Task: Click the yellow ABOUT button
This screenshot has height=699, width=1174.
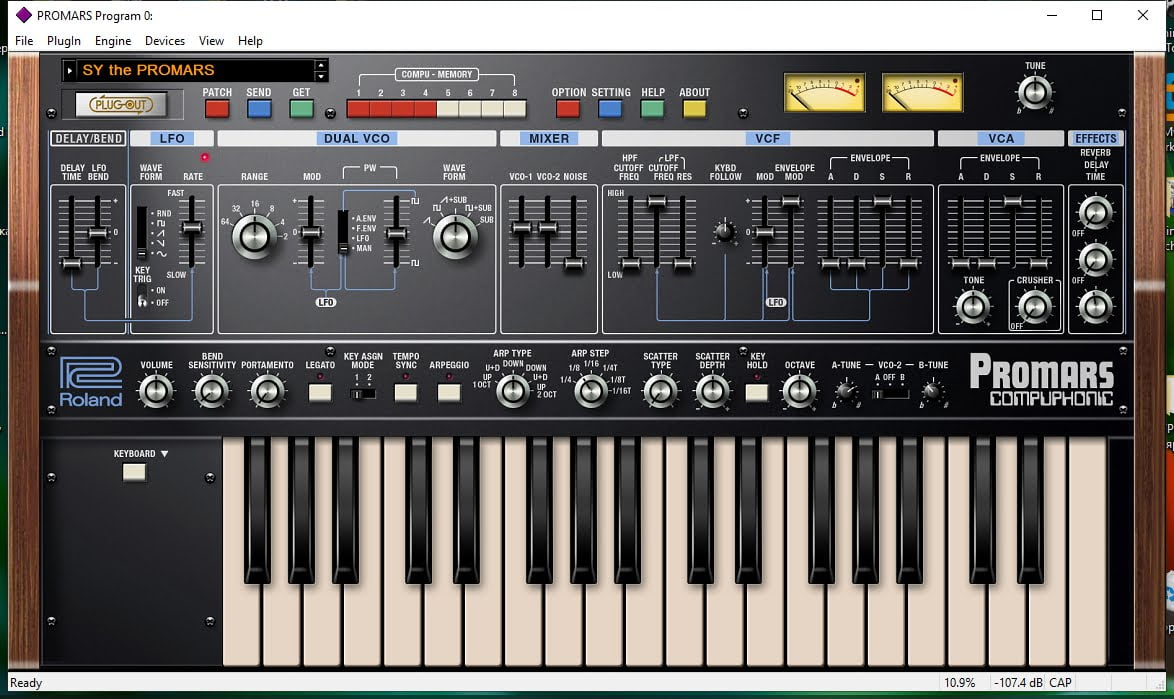Action: (x=694, y=109)
